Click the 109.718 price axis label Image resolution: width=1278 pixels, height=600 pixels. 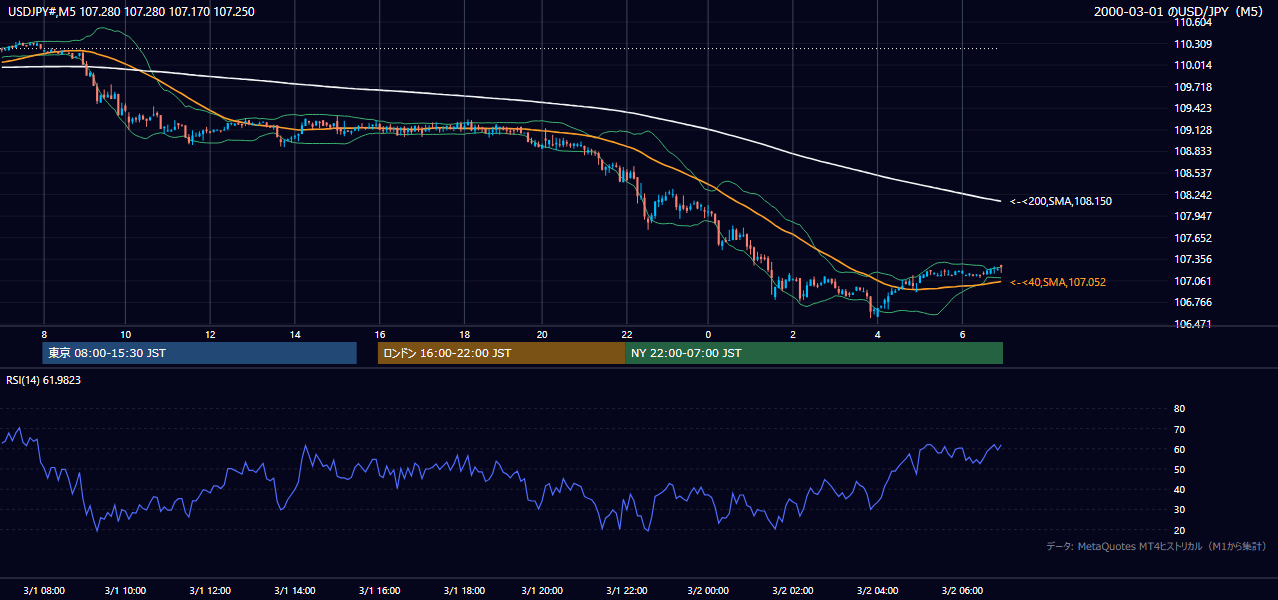[x=1194, y=87]
